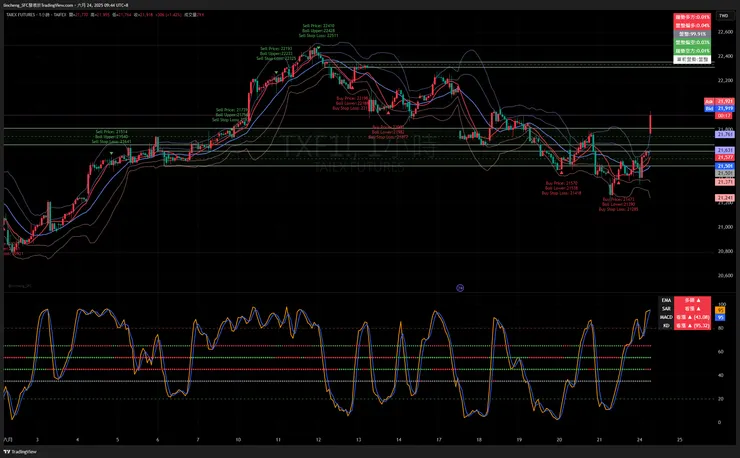Click the TWD currency label
This screenshot has height=458, width=740.
point(723,16)
